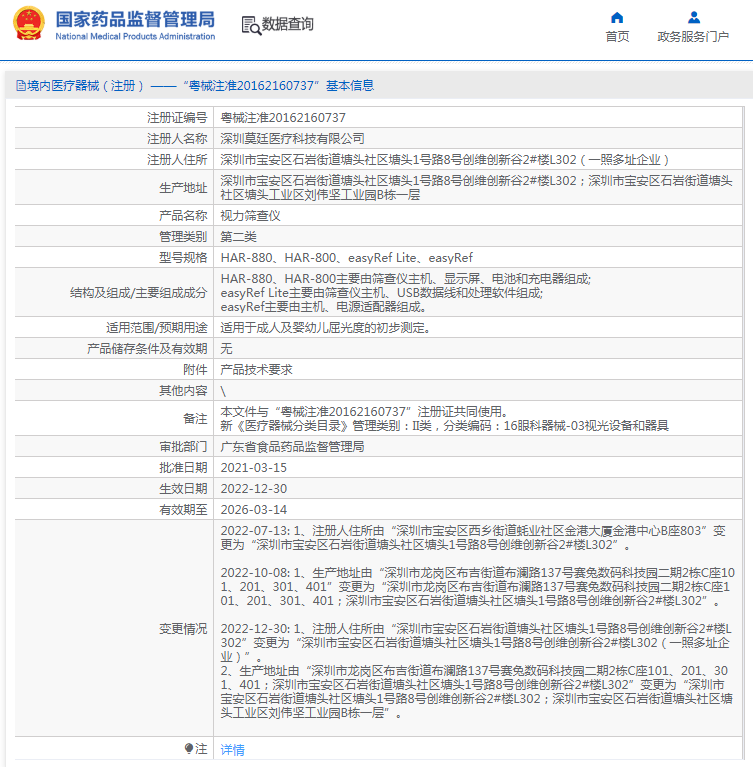The height and width of the screenshot is (767, 753).
Task: Click attachment value 产品技术要求
Action: click(x=256, y=370)
